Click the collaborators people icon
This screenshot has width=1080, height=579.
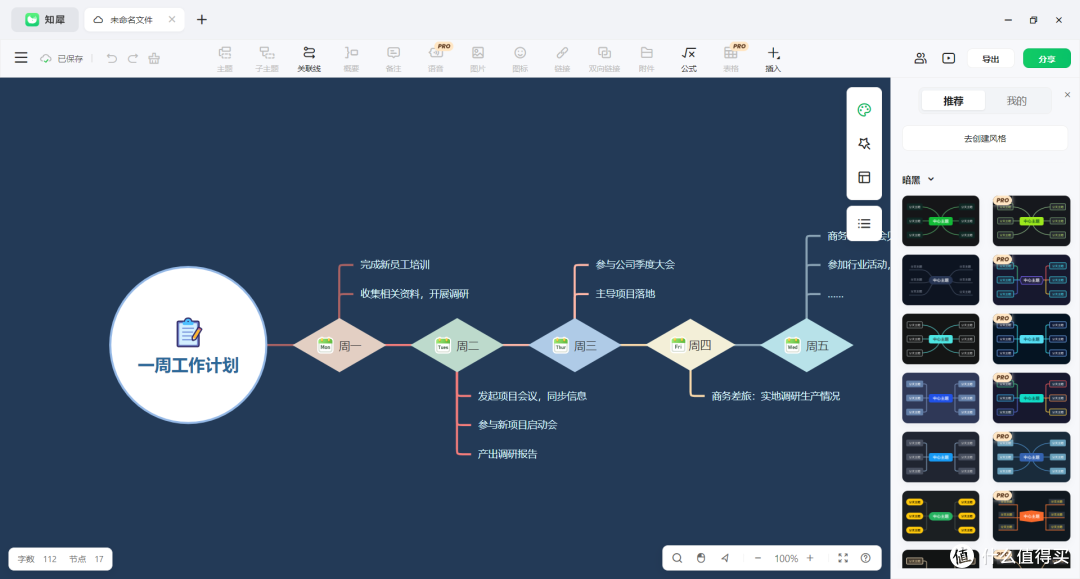click(x=920, y=59)
